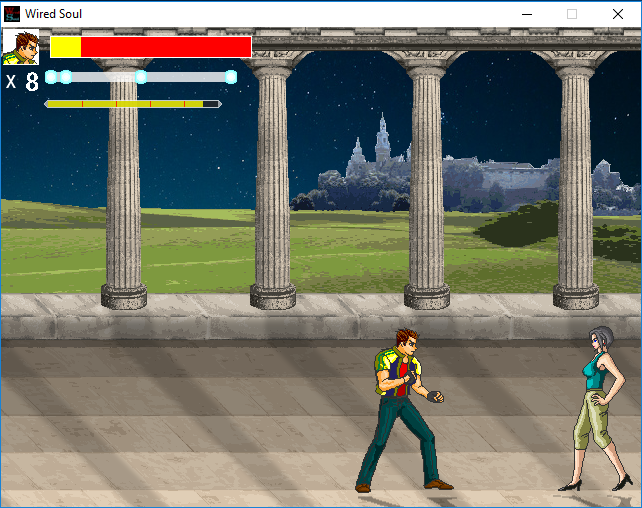Click the player's clenched fist
This screenshot has height=508, width=642.
(x=433, y=395)
